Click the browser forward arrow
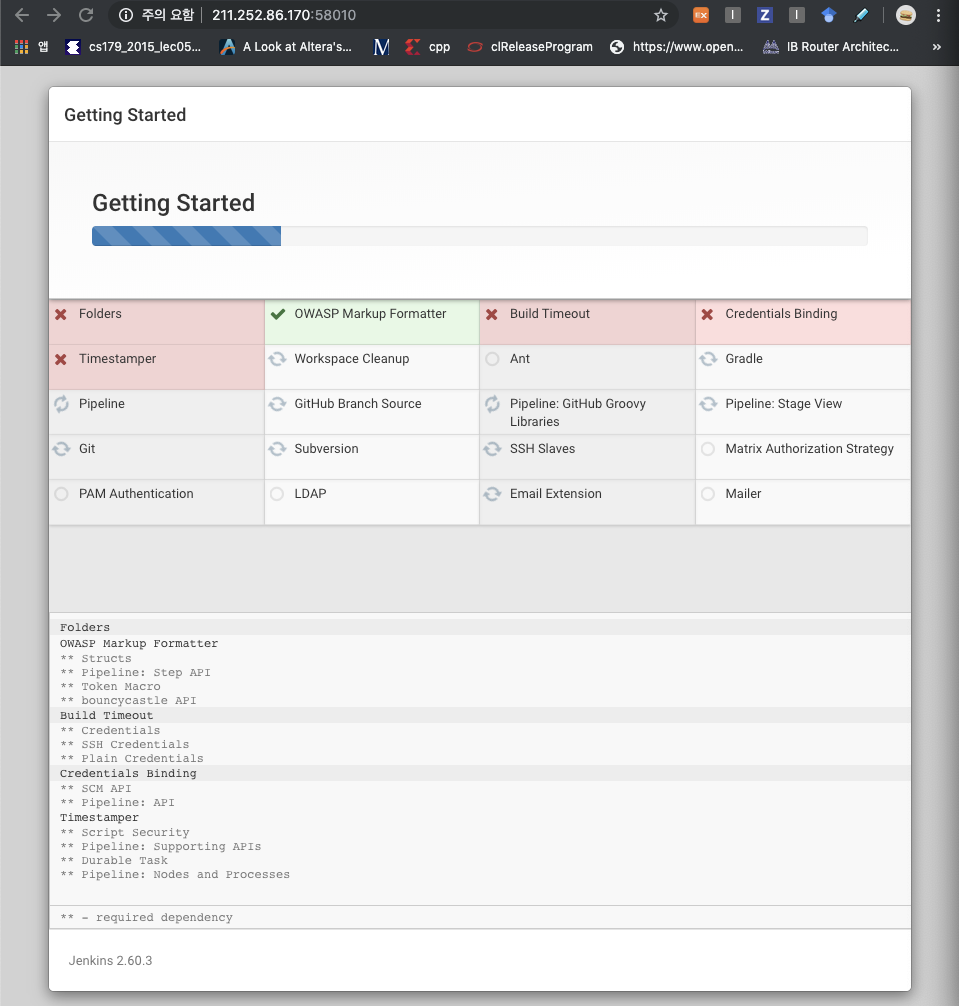Viewport: 959px width, 1006px height. click(54, 15)
